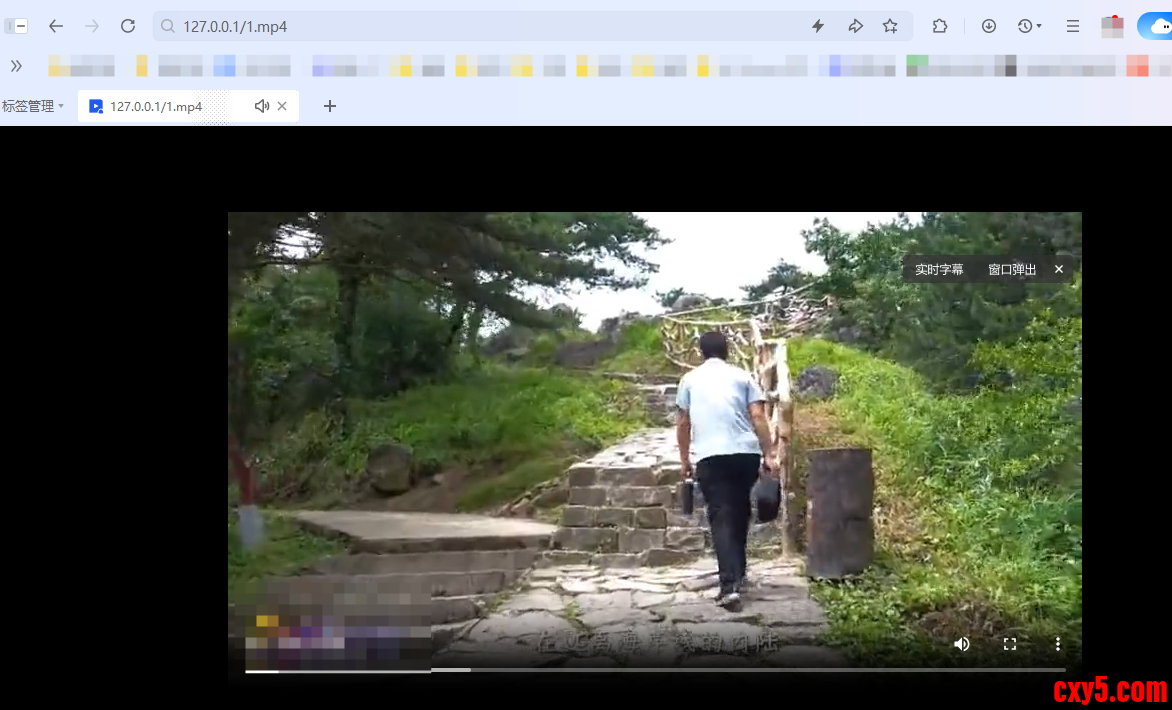This screenshot has width=1172, height=710.
Task: Close the floating video overlay toolbar
Action: coord(1059,269)
